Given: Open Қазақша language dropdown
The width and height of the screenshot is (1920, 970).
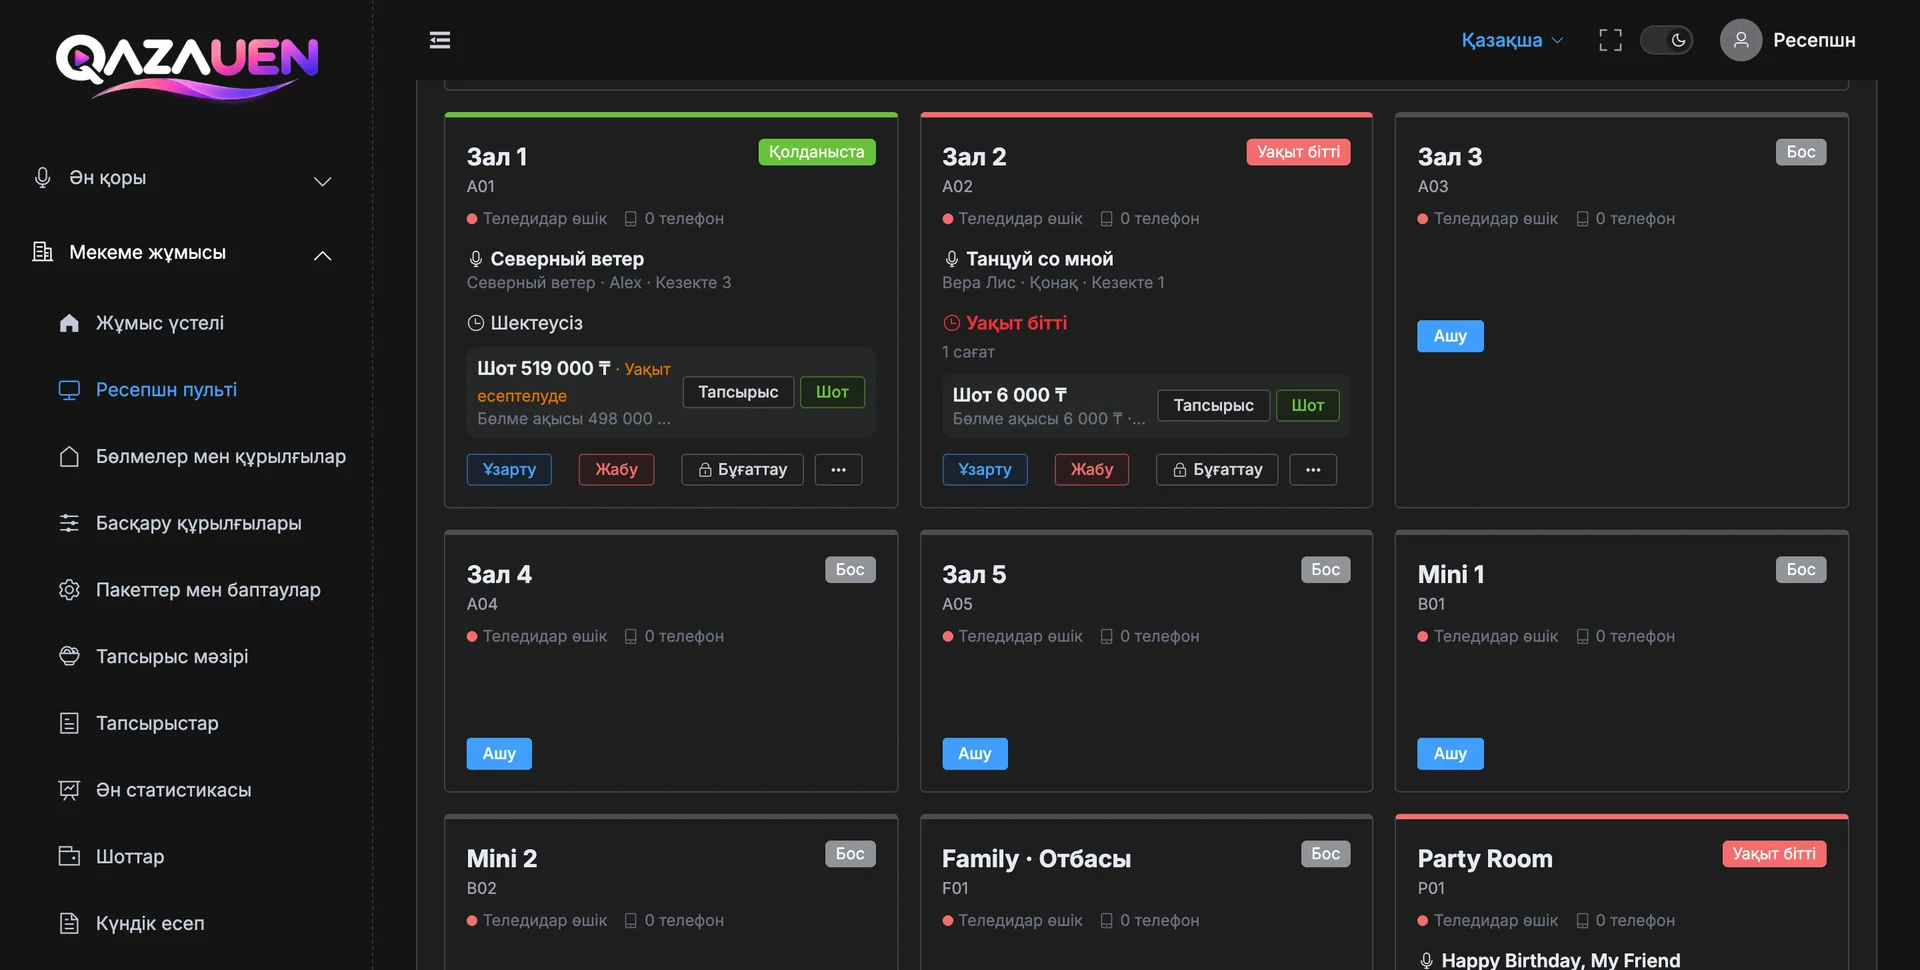Looking at the screenshot, I should pyautogui.click(x=1512, y=40).
